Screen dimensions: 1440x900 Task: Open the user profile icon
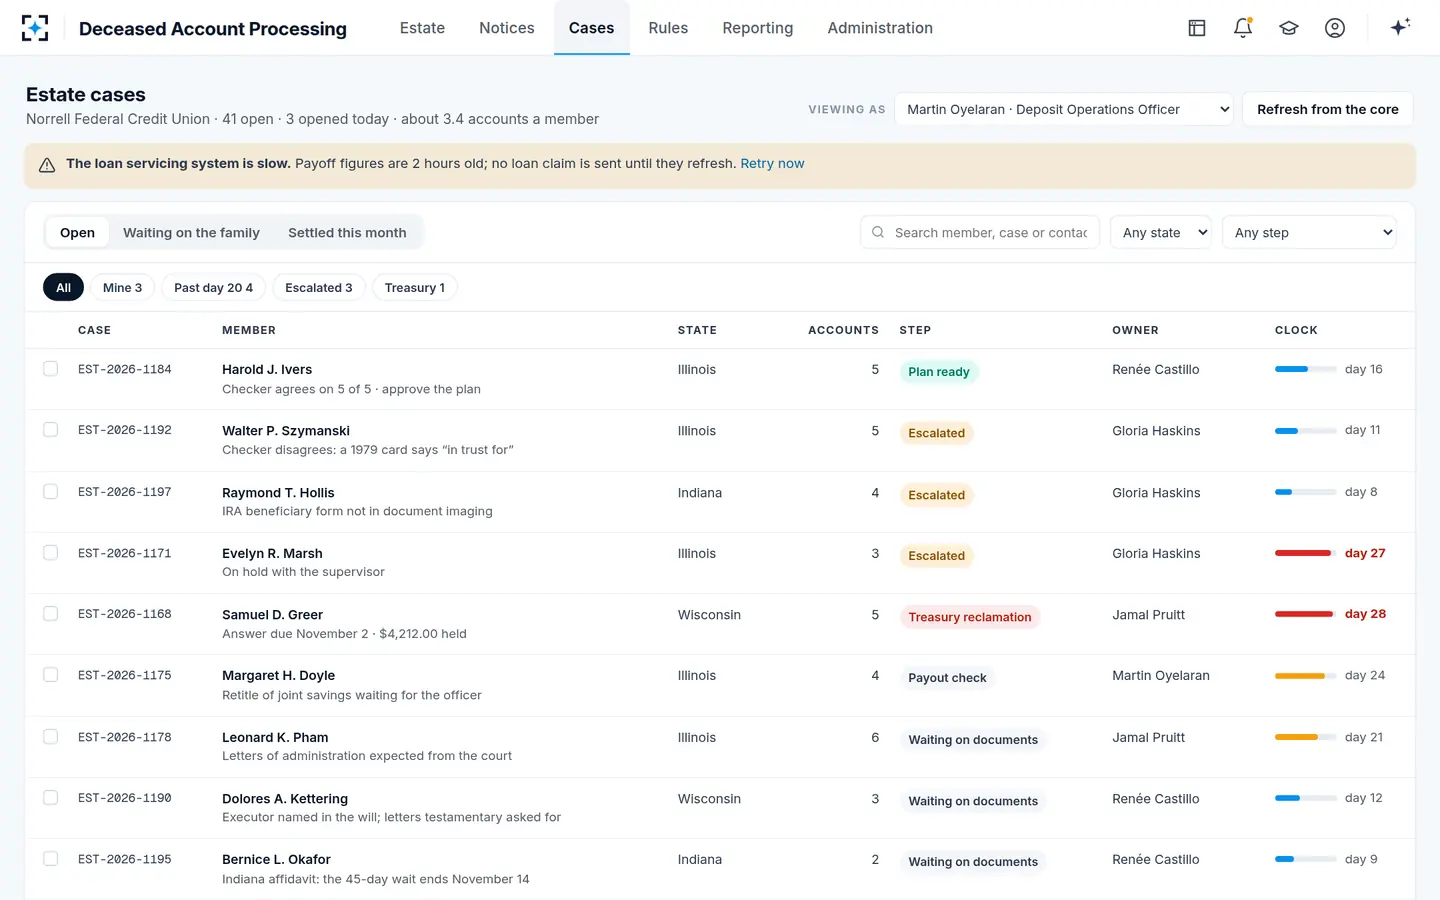pyautogui.click(x=1335, y=28)
